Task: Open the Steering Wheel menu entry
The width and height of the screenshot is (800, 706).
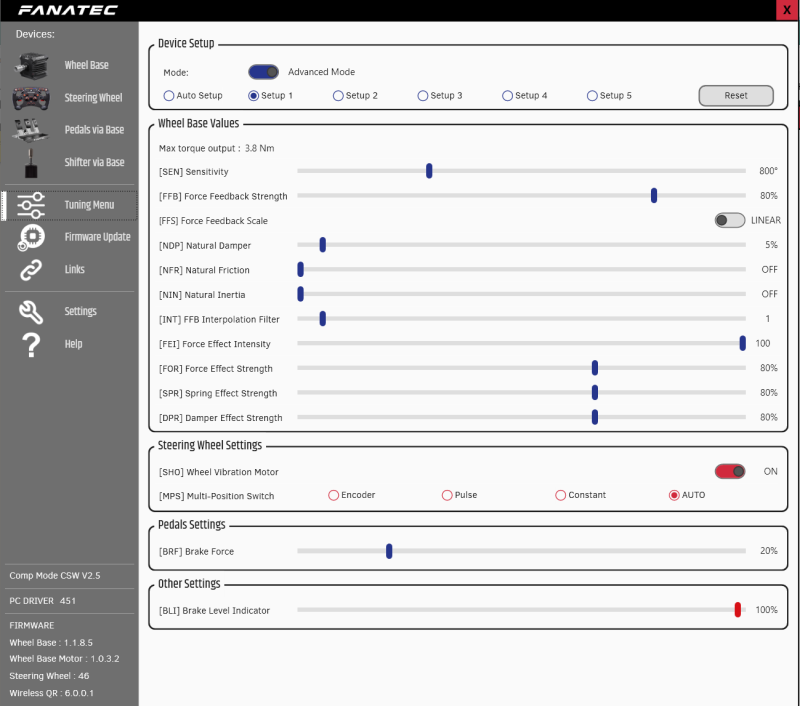Action: 93,97
